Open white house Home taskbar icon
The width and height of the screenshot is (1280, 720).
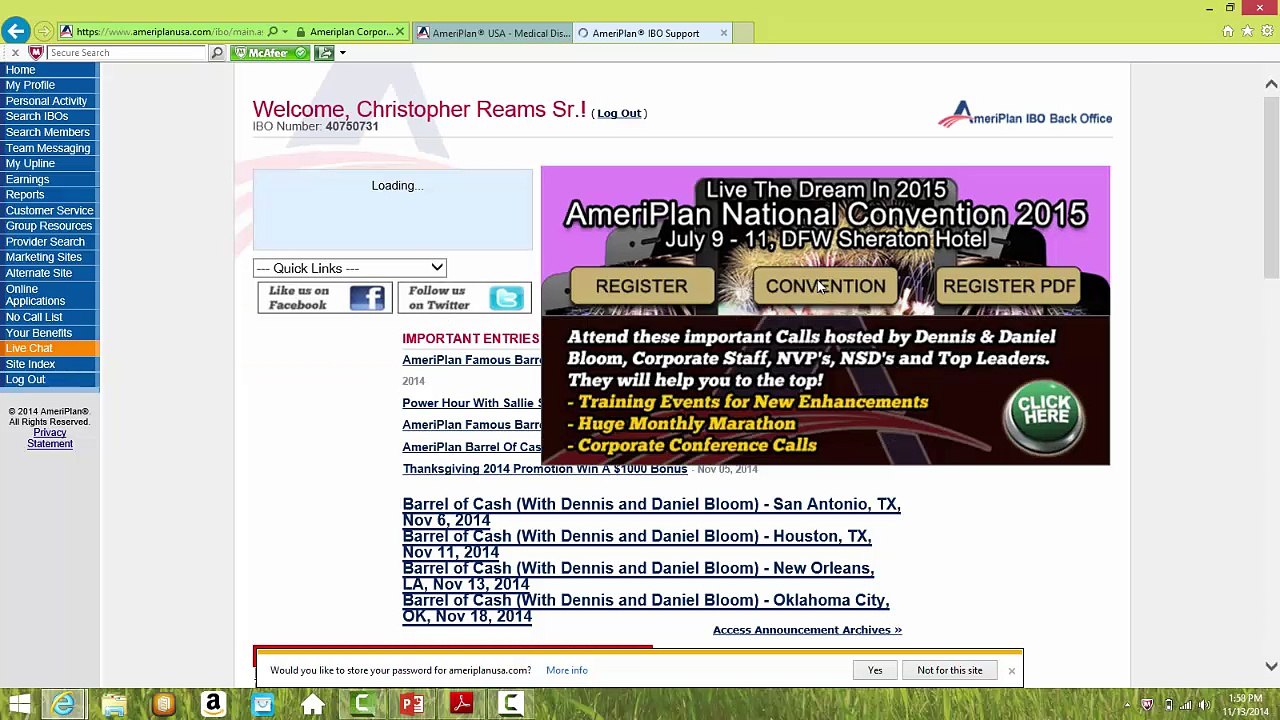point(313,705)
